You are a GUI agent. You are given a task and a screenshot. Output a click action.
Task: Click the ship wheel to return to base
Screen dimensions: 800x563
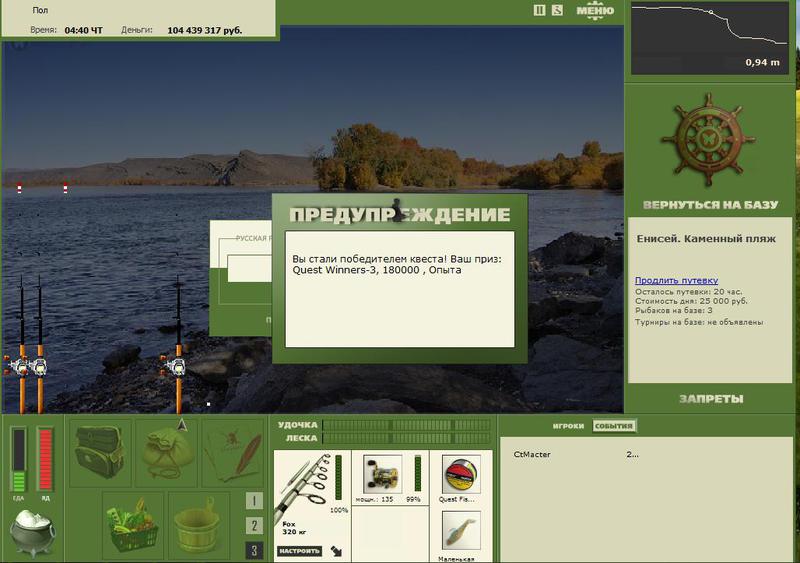pos(708,140)
